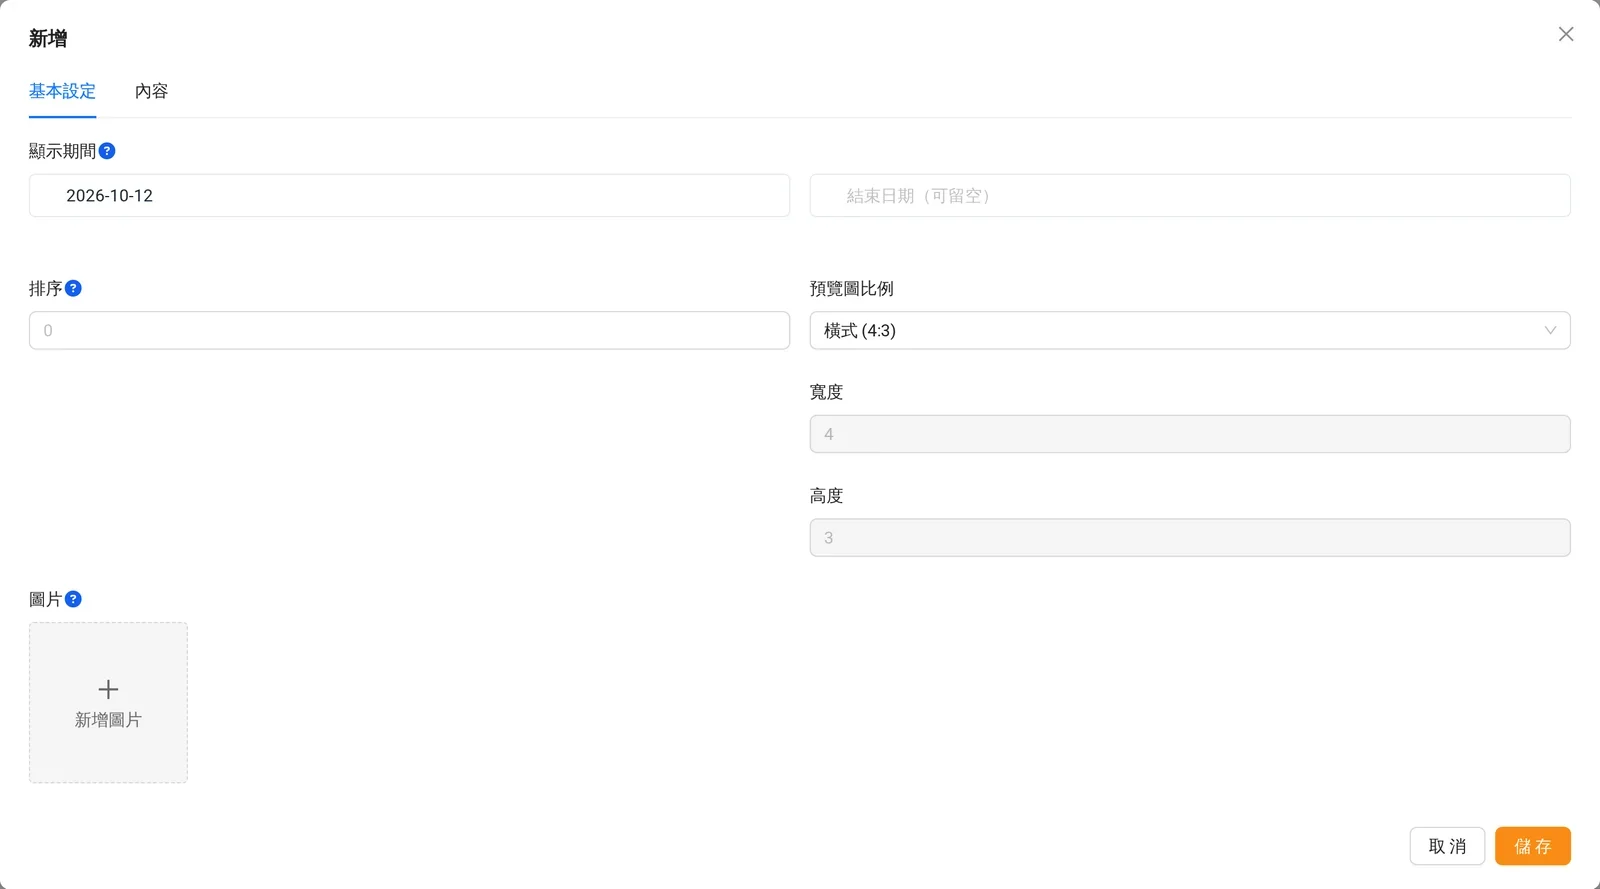Click the 顯示期間 label
The width and height of the screenshot is (1600, 889).
click(x=62, y=151)
